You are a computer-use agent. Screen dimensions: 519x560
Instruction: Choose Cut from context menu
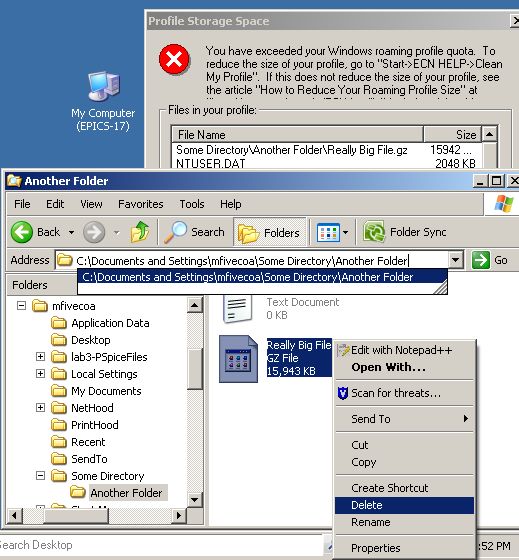coord(404,445)
